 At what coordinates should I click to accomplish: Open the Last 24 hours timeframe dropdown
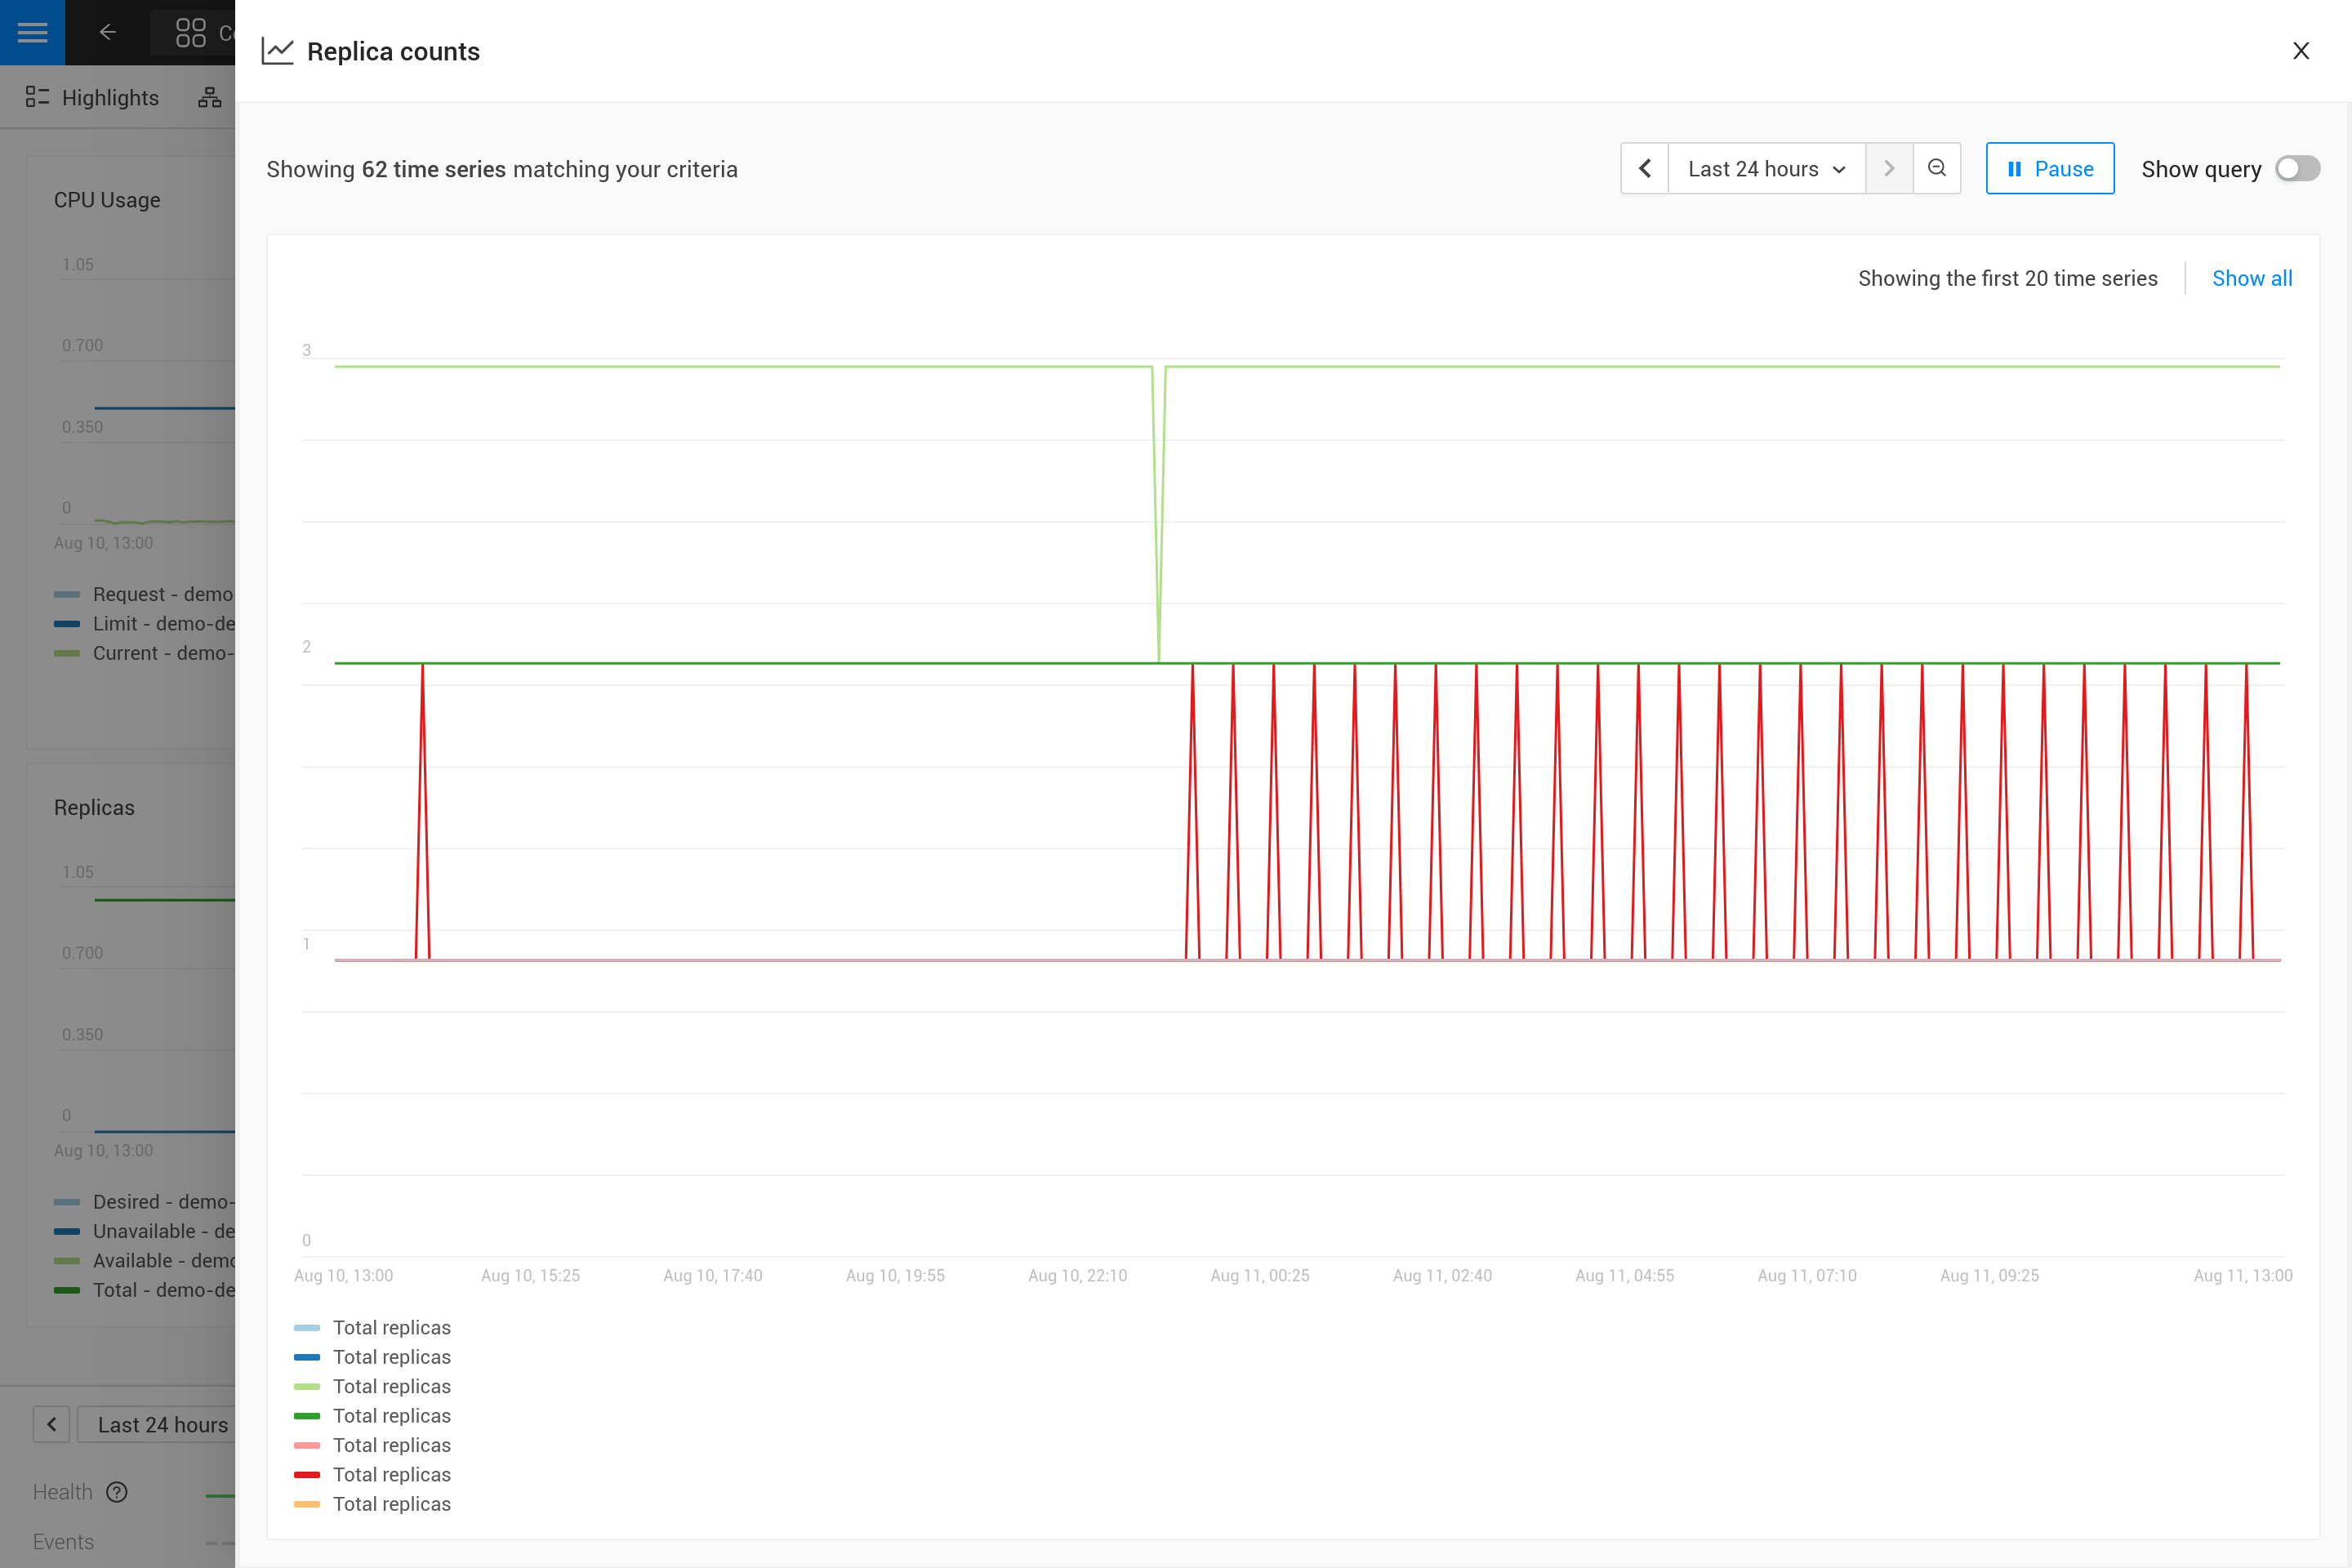click(x=1766, y=168)
